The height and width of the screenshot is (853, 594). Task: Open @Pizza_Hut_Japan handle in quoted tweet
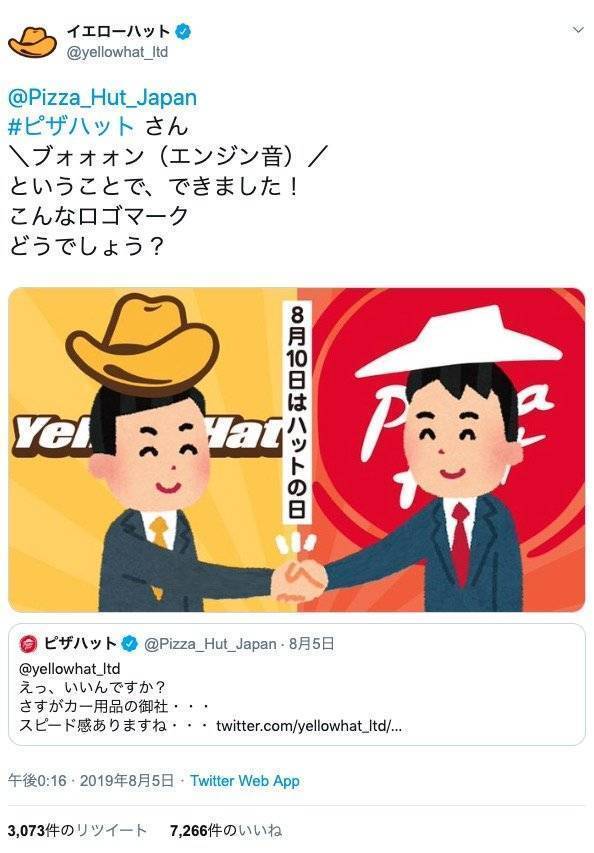(210, 644)
